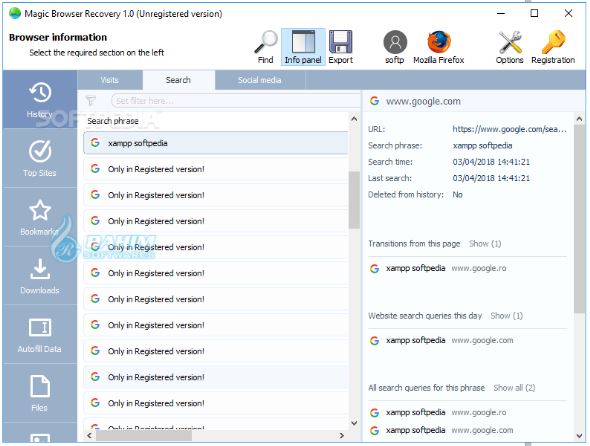Open the Downloads sidebar section

pyautogui.click(x=40, y=276)
